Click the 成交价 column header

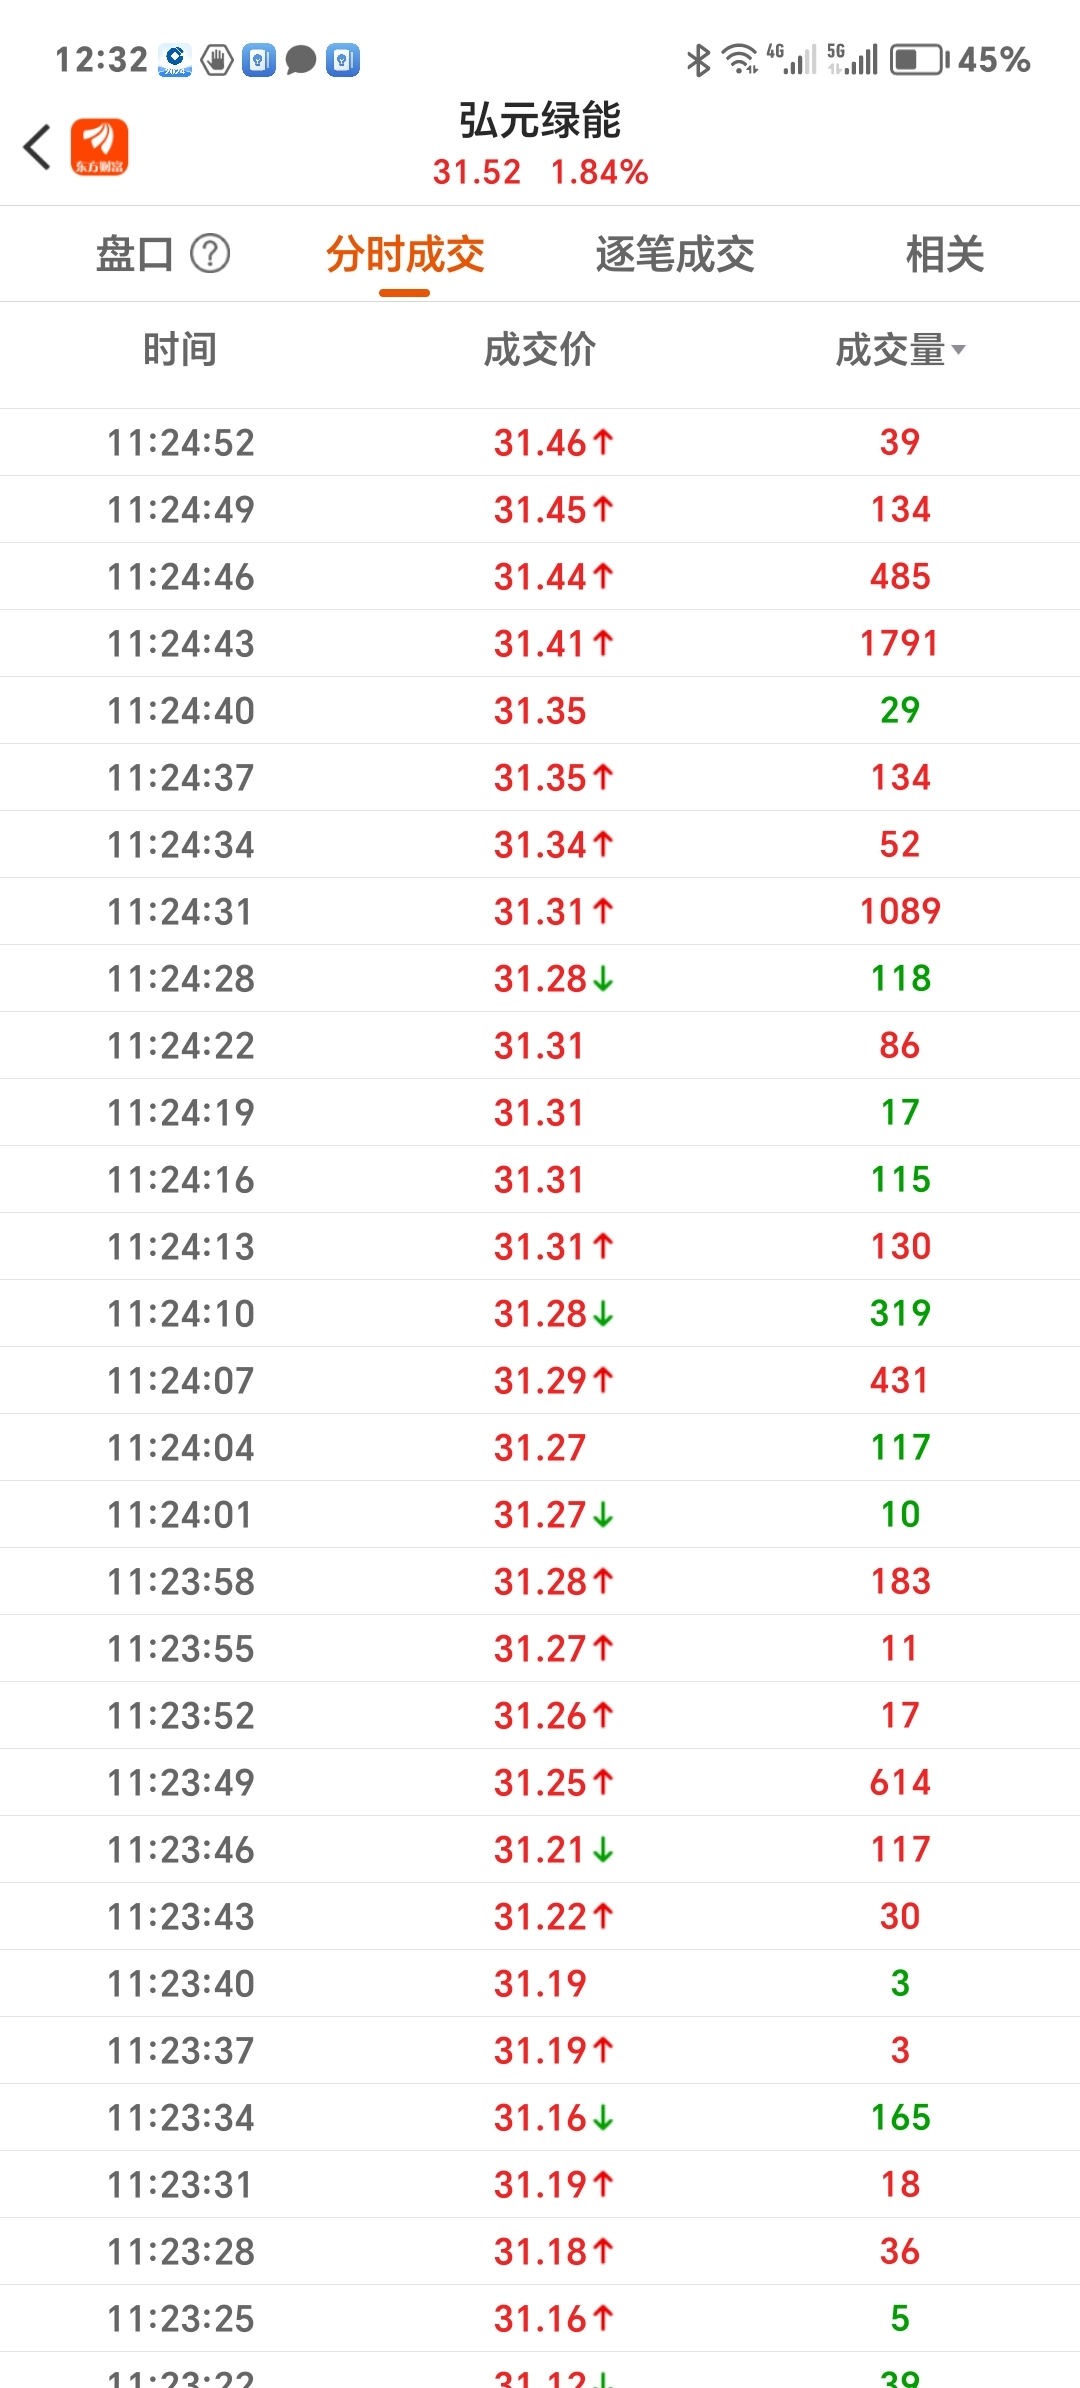click(540, 350)
